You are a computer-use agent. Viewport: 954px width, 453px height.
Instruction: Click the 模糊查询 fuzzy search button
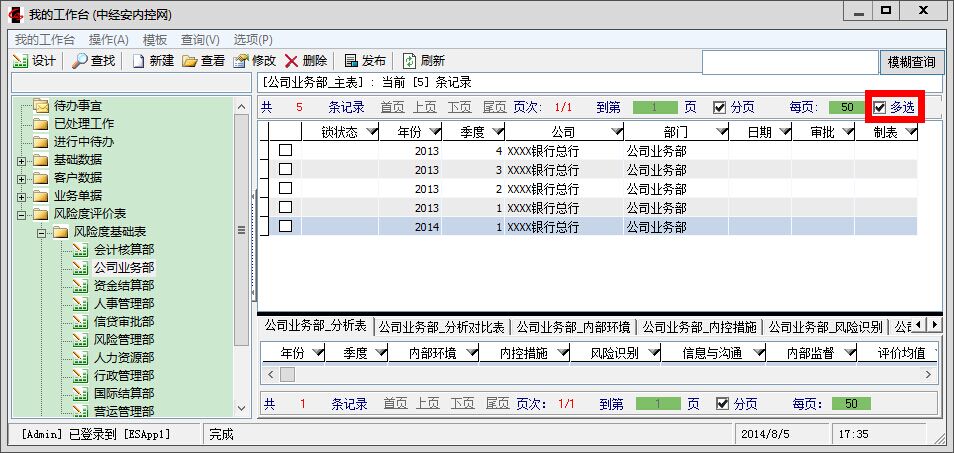(911, 62)
